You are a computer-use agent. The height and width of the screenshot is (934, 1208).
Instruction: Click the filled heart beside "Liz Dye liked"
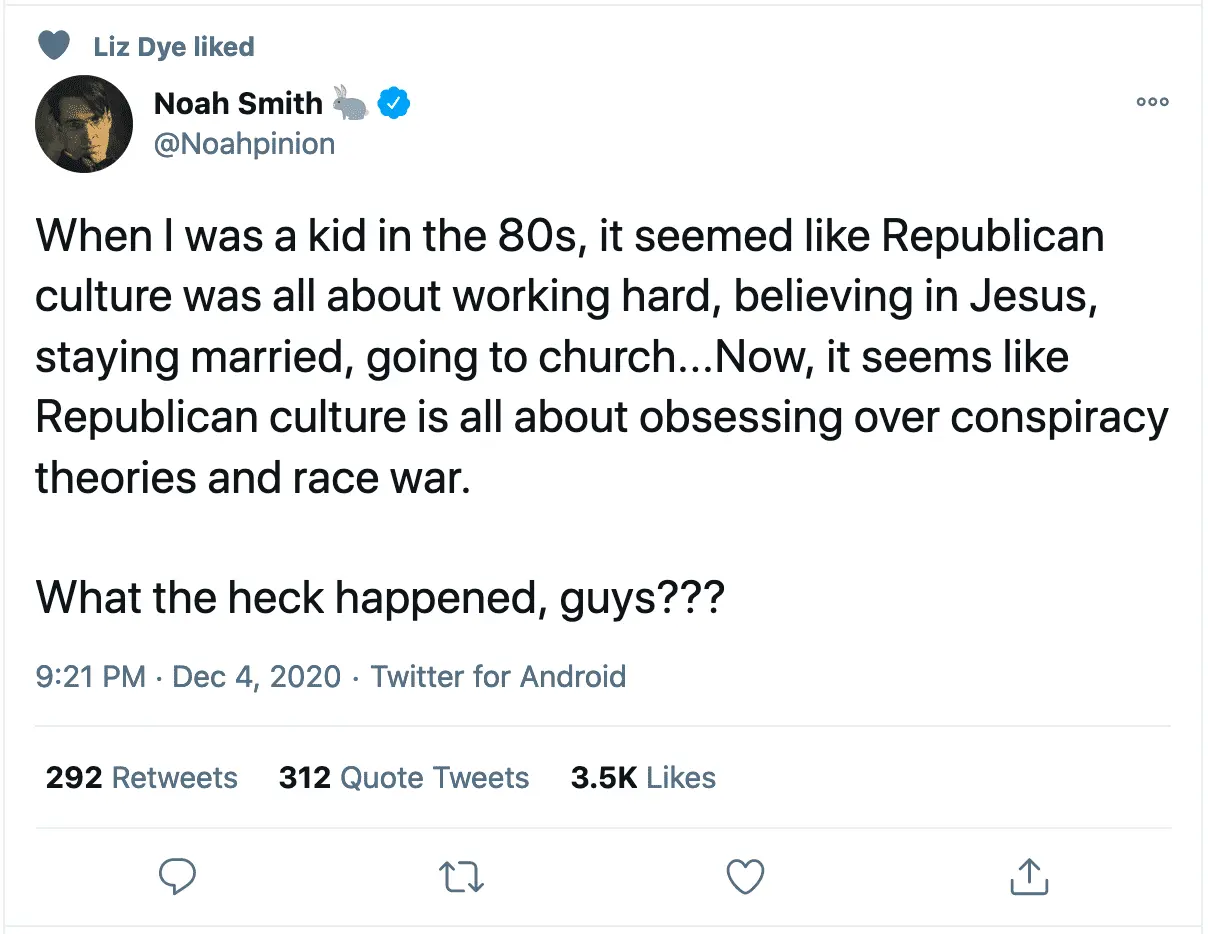tap(54, 46)
